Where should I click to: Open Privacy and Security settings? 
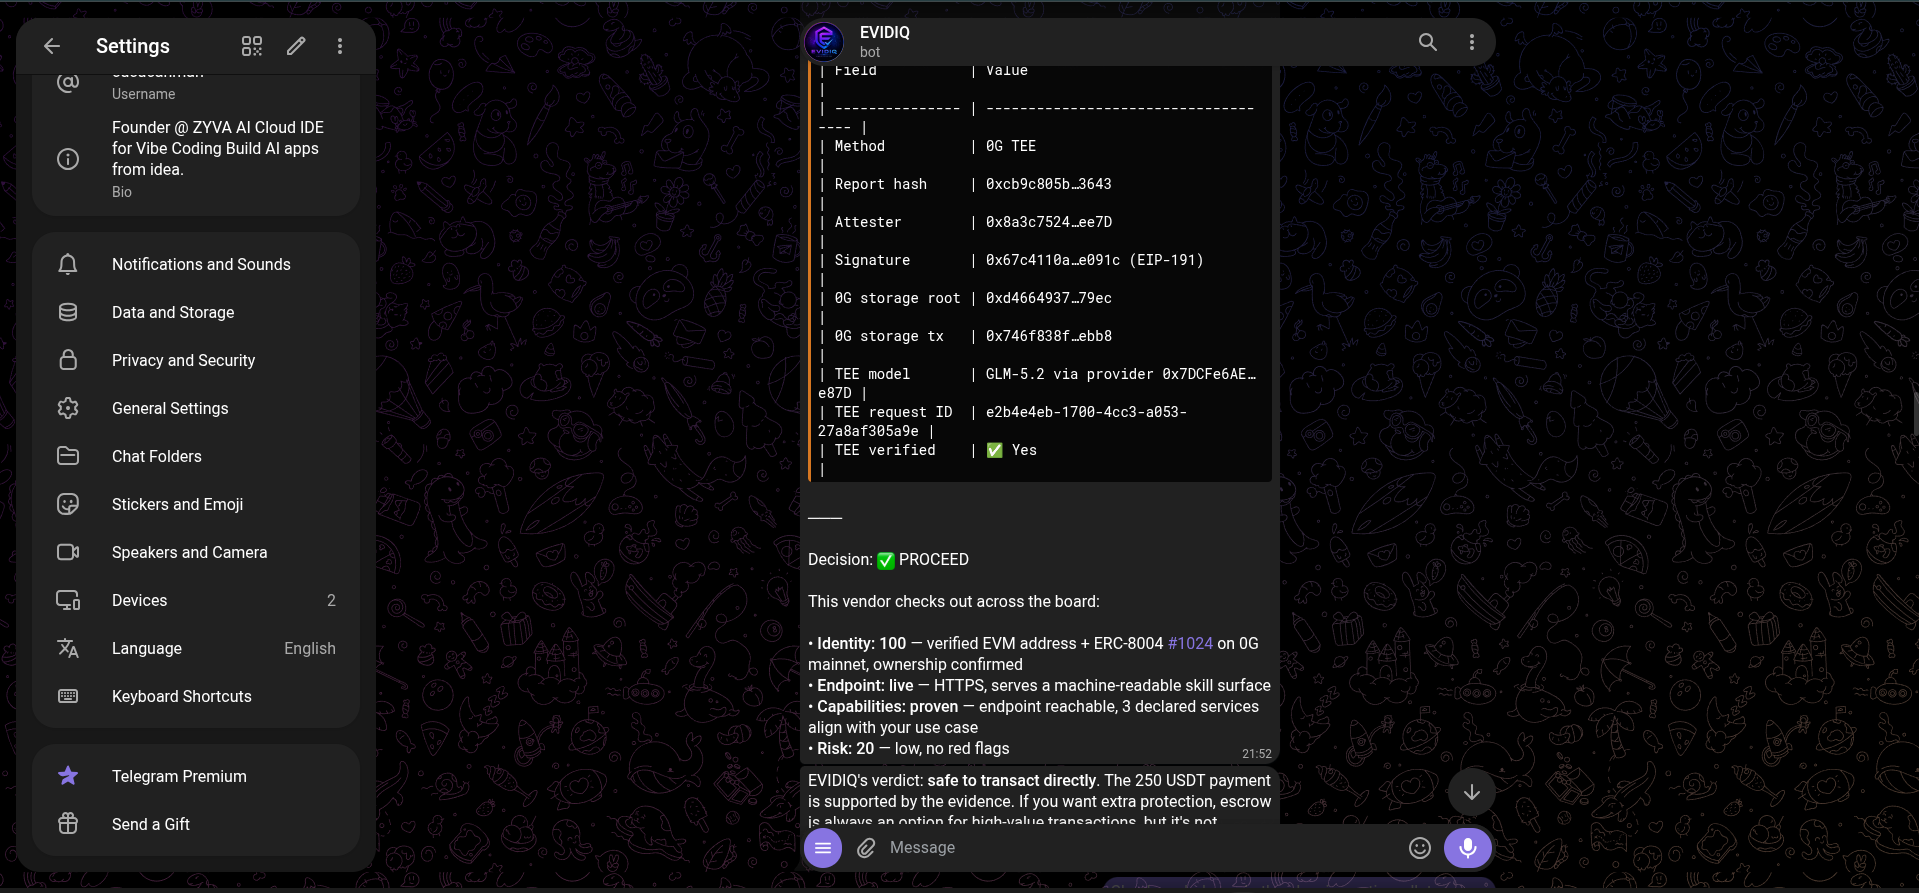coord(196,360)
